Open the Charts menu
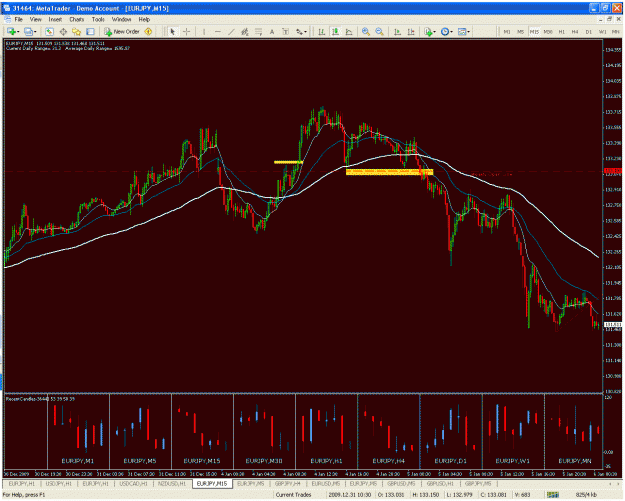The width and height of the screenshot is (625, 501). click(x=77, y=19)
